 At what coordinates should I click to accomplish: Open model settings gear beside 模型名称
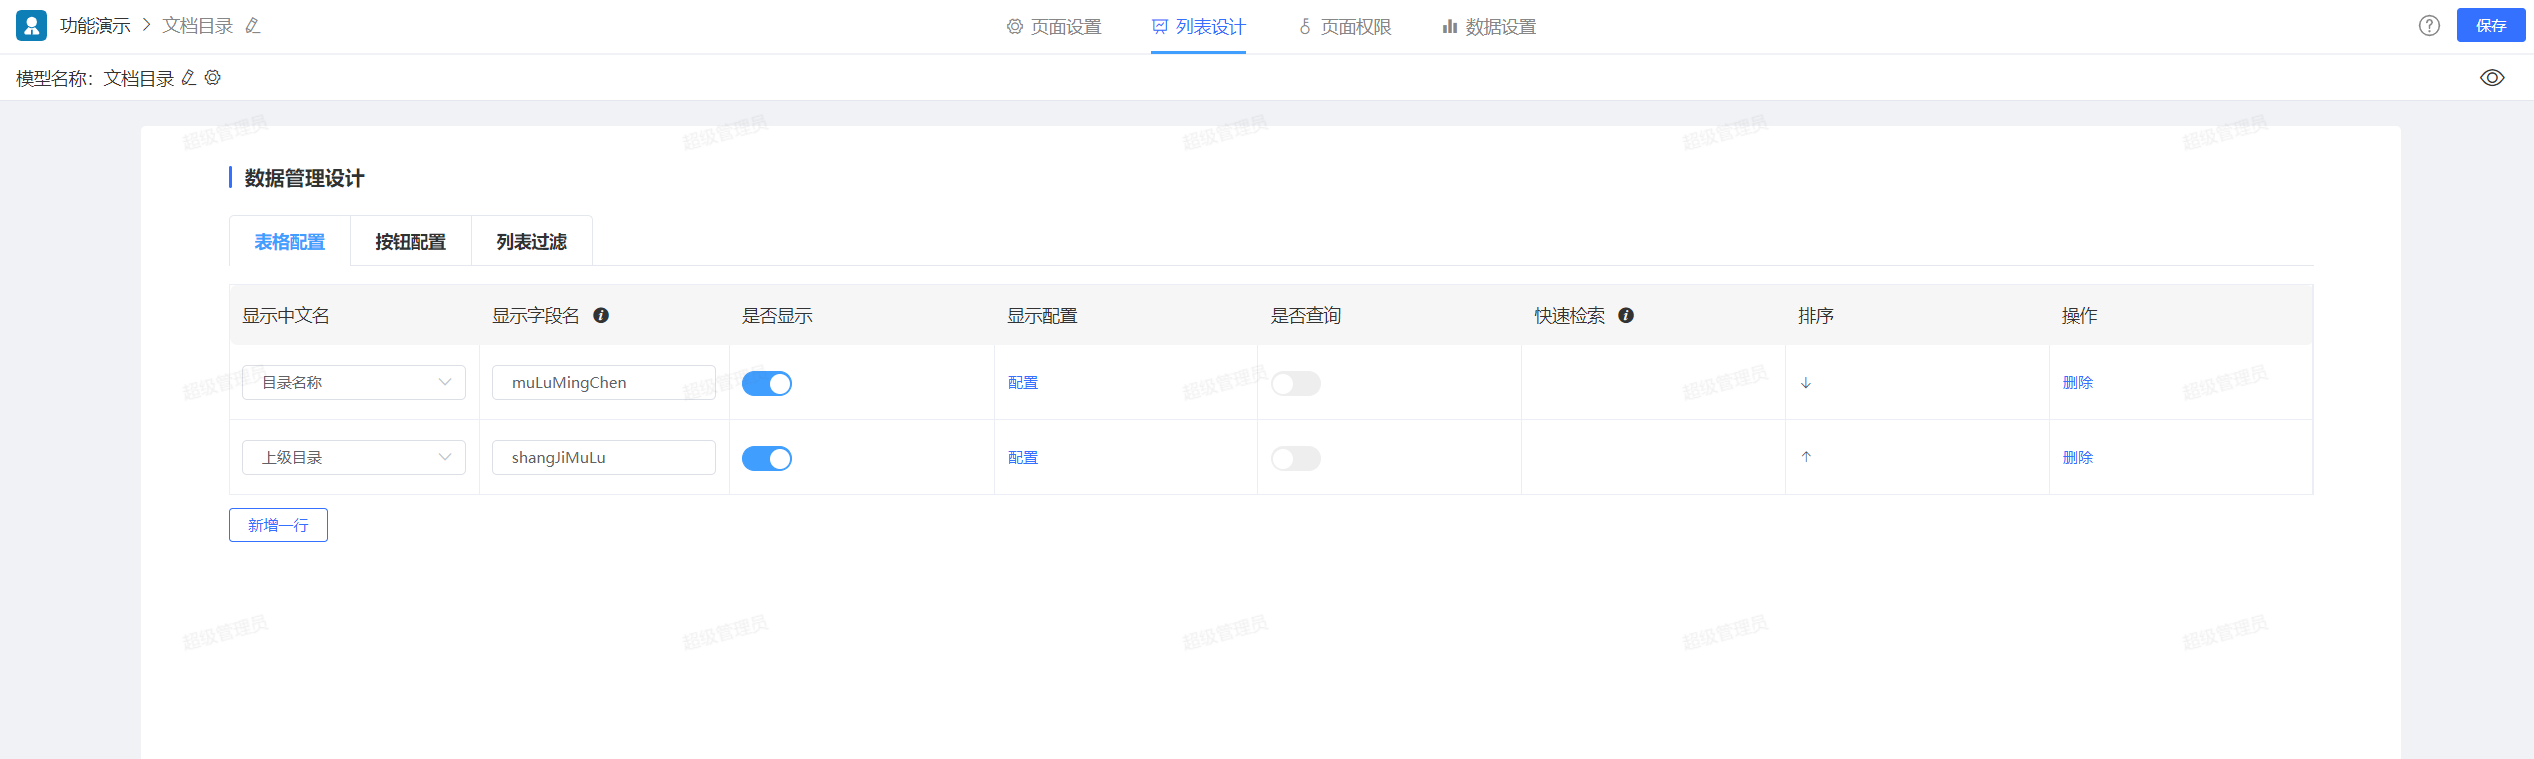213,78
